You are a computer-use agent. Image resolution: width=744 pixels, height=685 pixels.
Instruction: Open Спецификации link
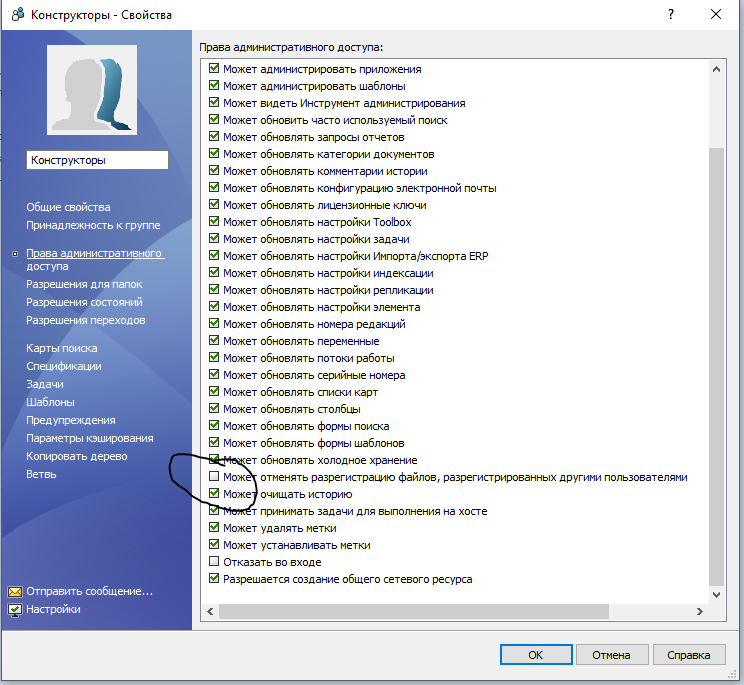[64, 366]
